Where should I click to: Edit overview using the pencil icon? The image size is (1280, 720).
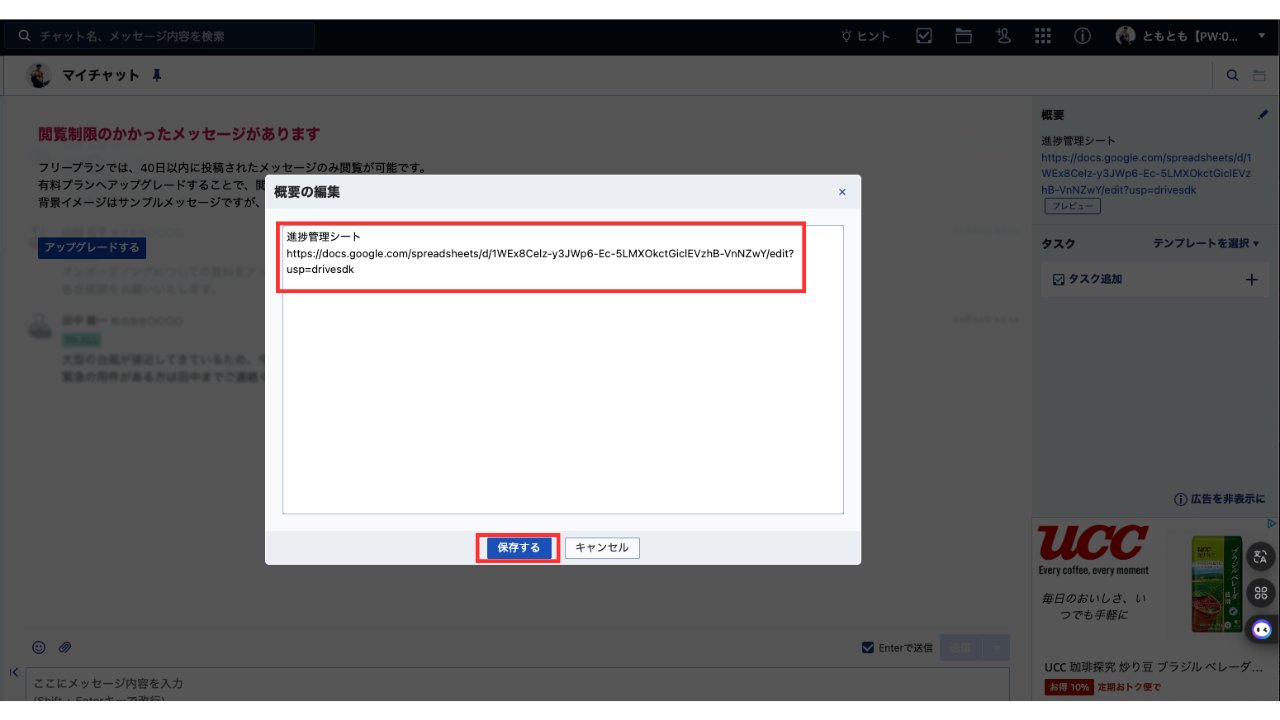[1262, 115]
